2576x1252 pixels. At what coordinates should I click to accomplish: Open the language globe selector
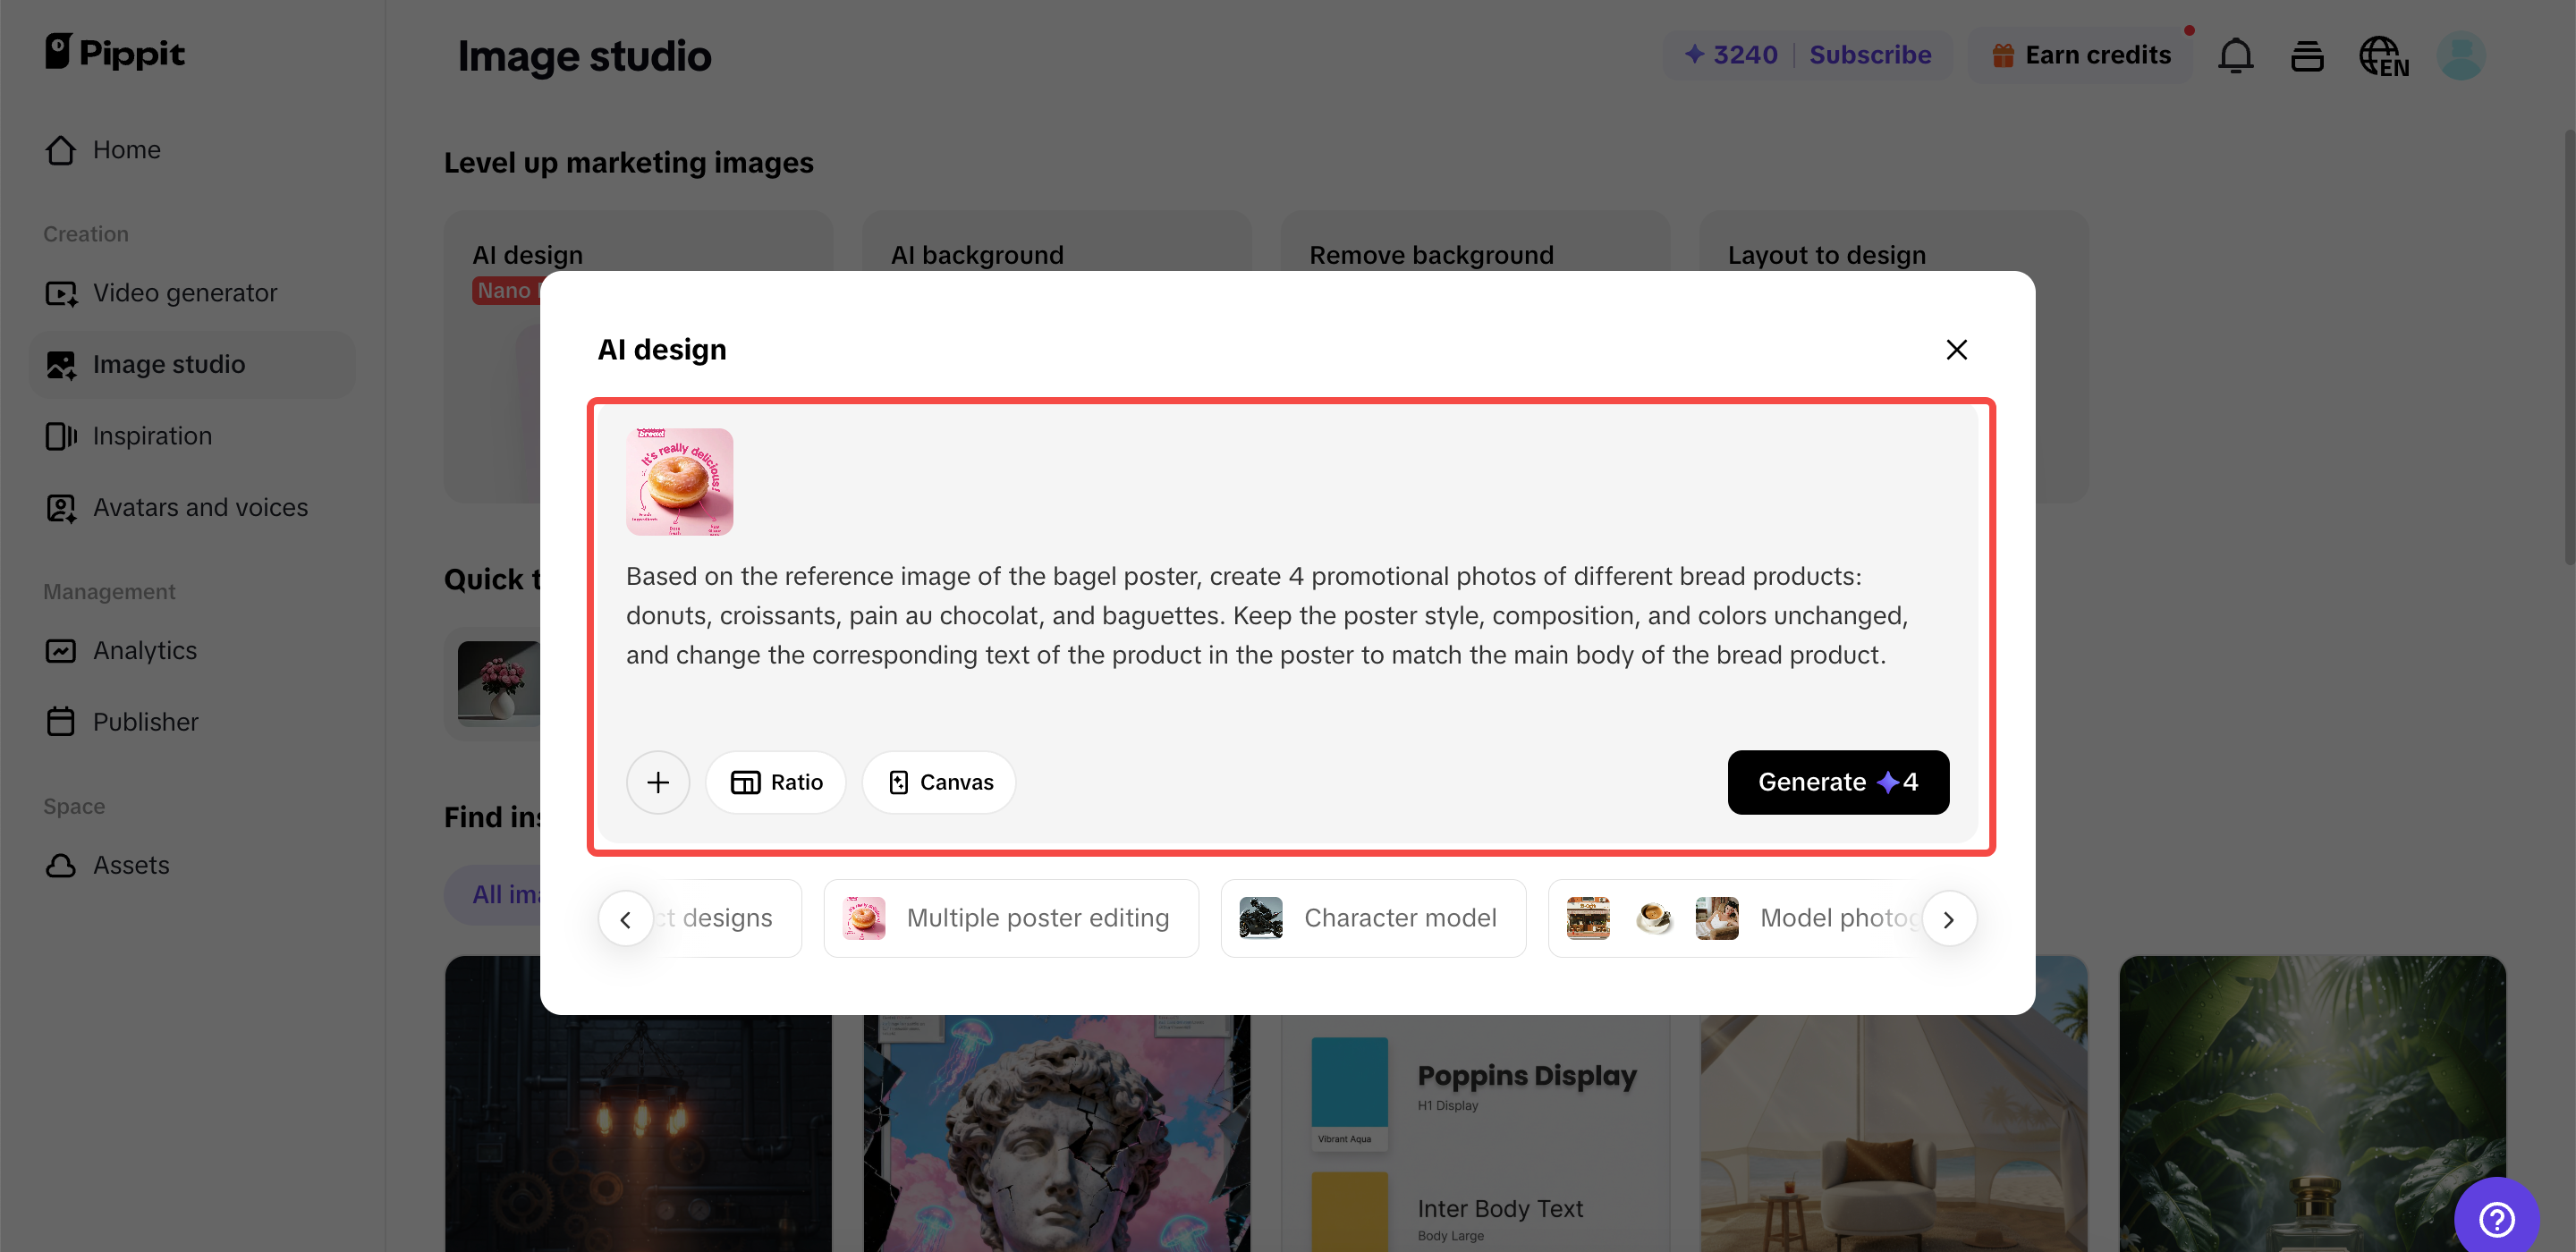[x=2383, y=56]
